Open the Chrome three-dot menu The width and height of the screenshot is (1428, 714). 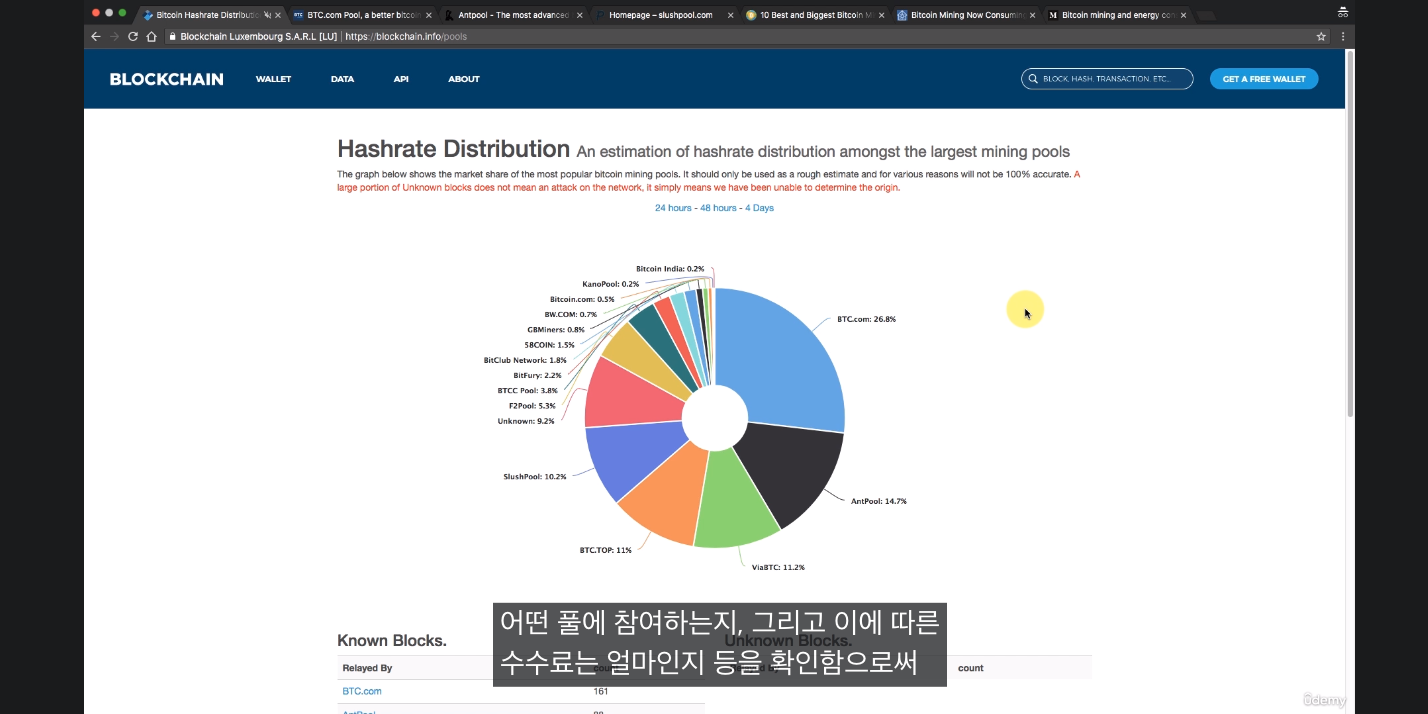point(1342,36)
